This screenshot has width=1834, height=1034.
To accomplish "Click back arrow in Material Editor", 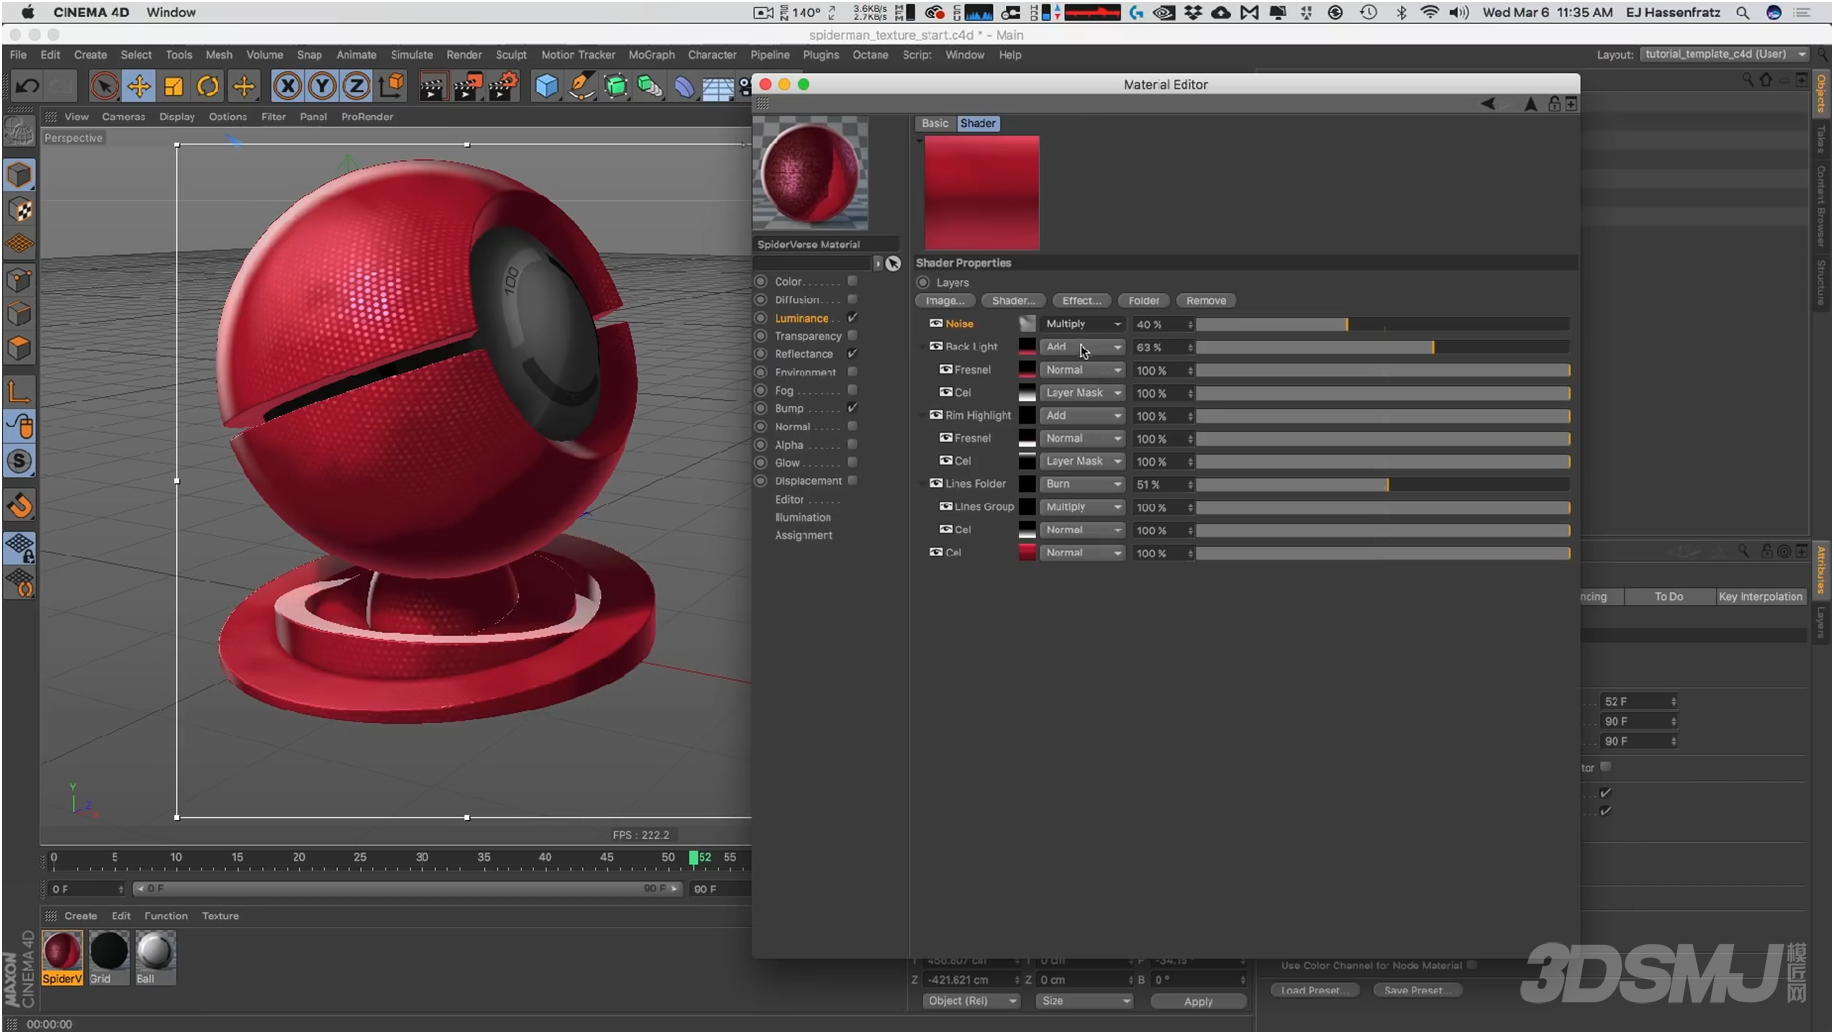I will click(x=1488, y=103).
